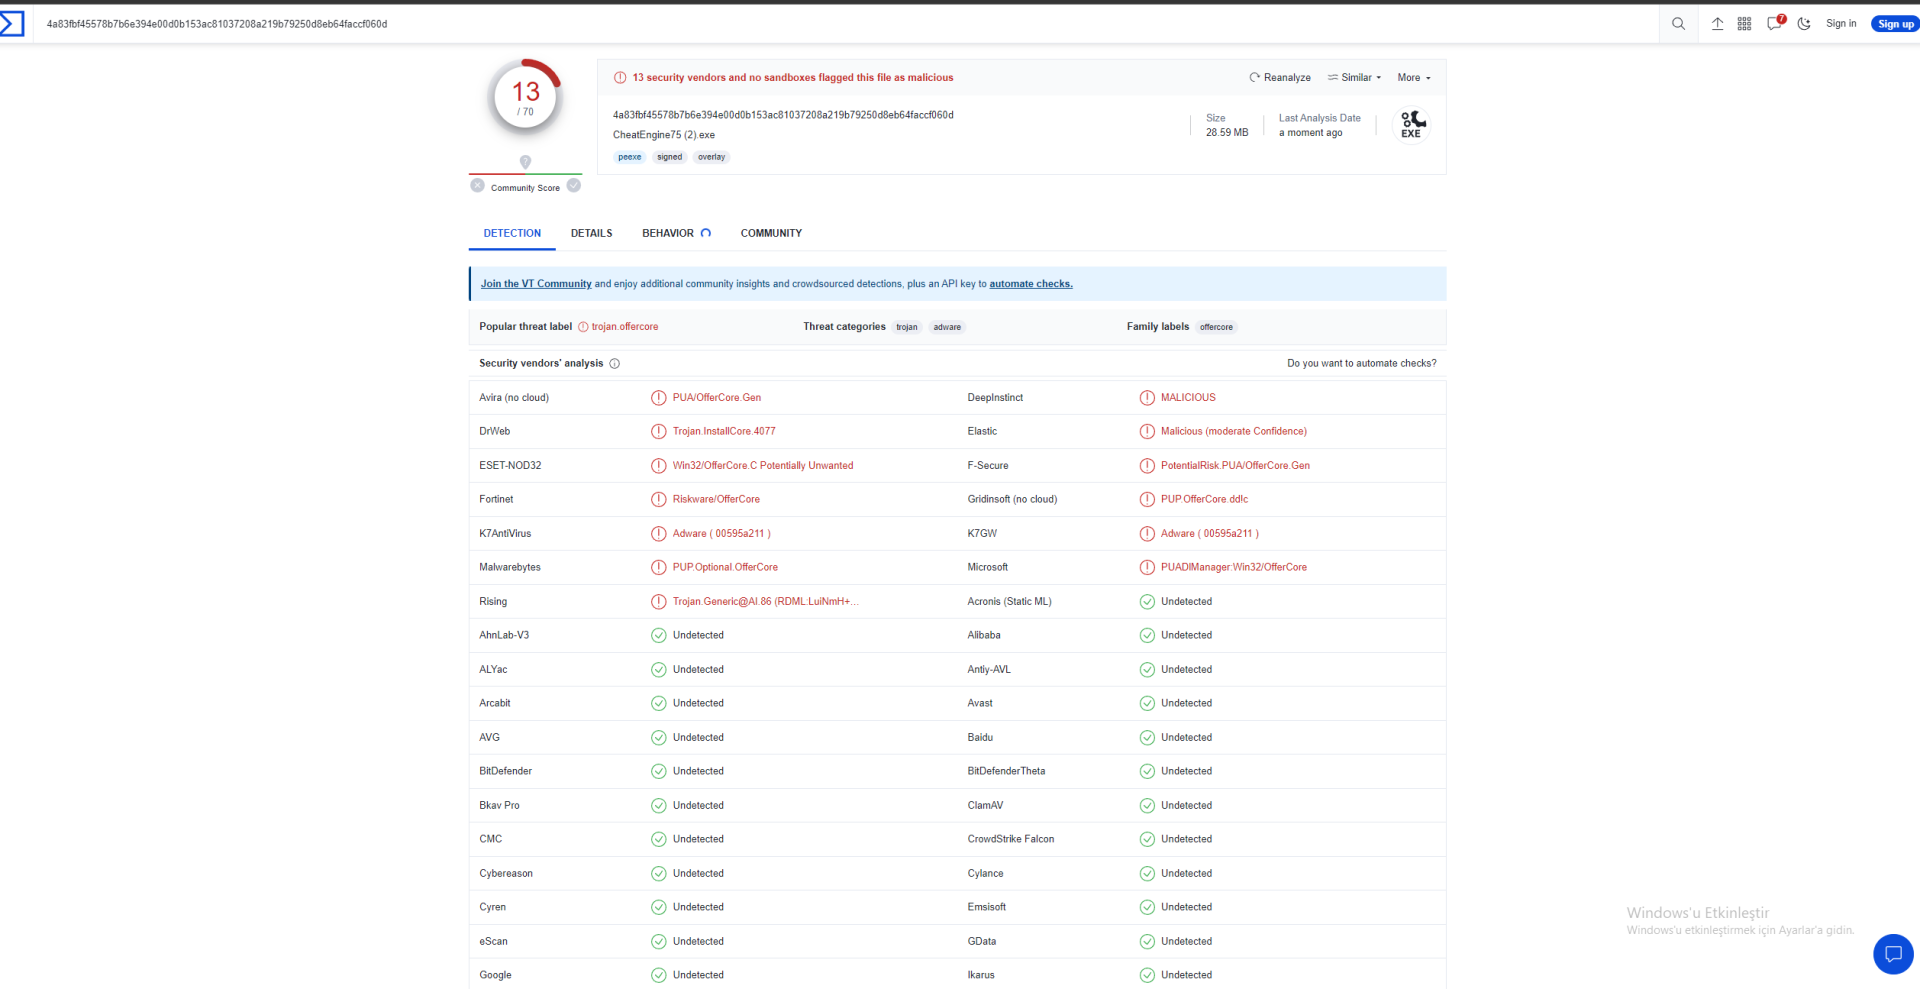Click the EXE file type icon
This screenshot has height=989, width=1920.
pos(1411,125)
